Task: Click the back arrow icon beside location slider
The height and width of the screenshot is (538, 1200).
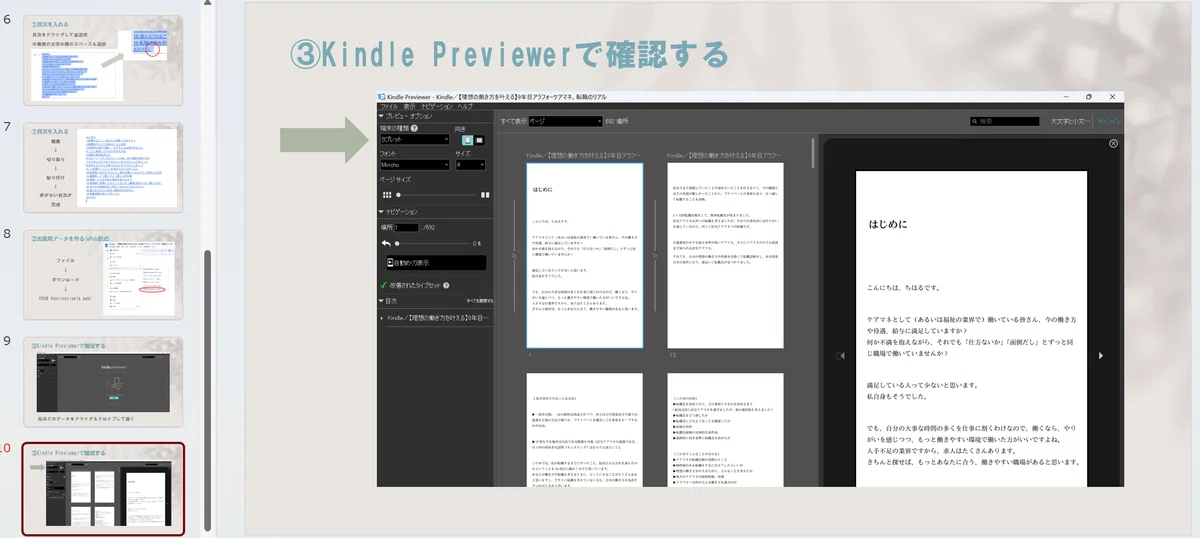Action: click(x=385, y=243)
